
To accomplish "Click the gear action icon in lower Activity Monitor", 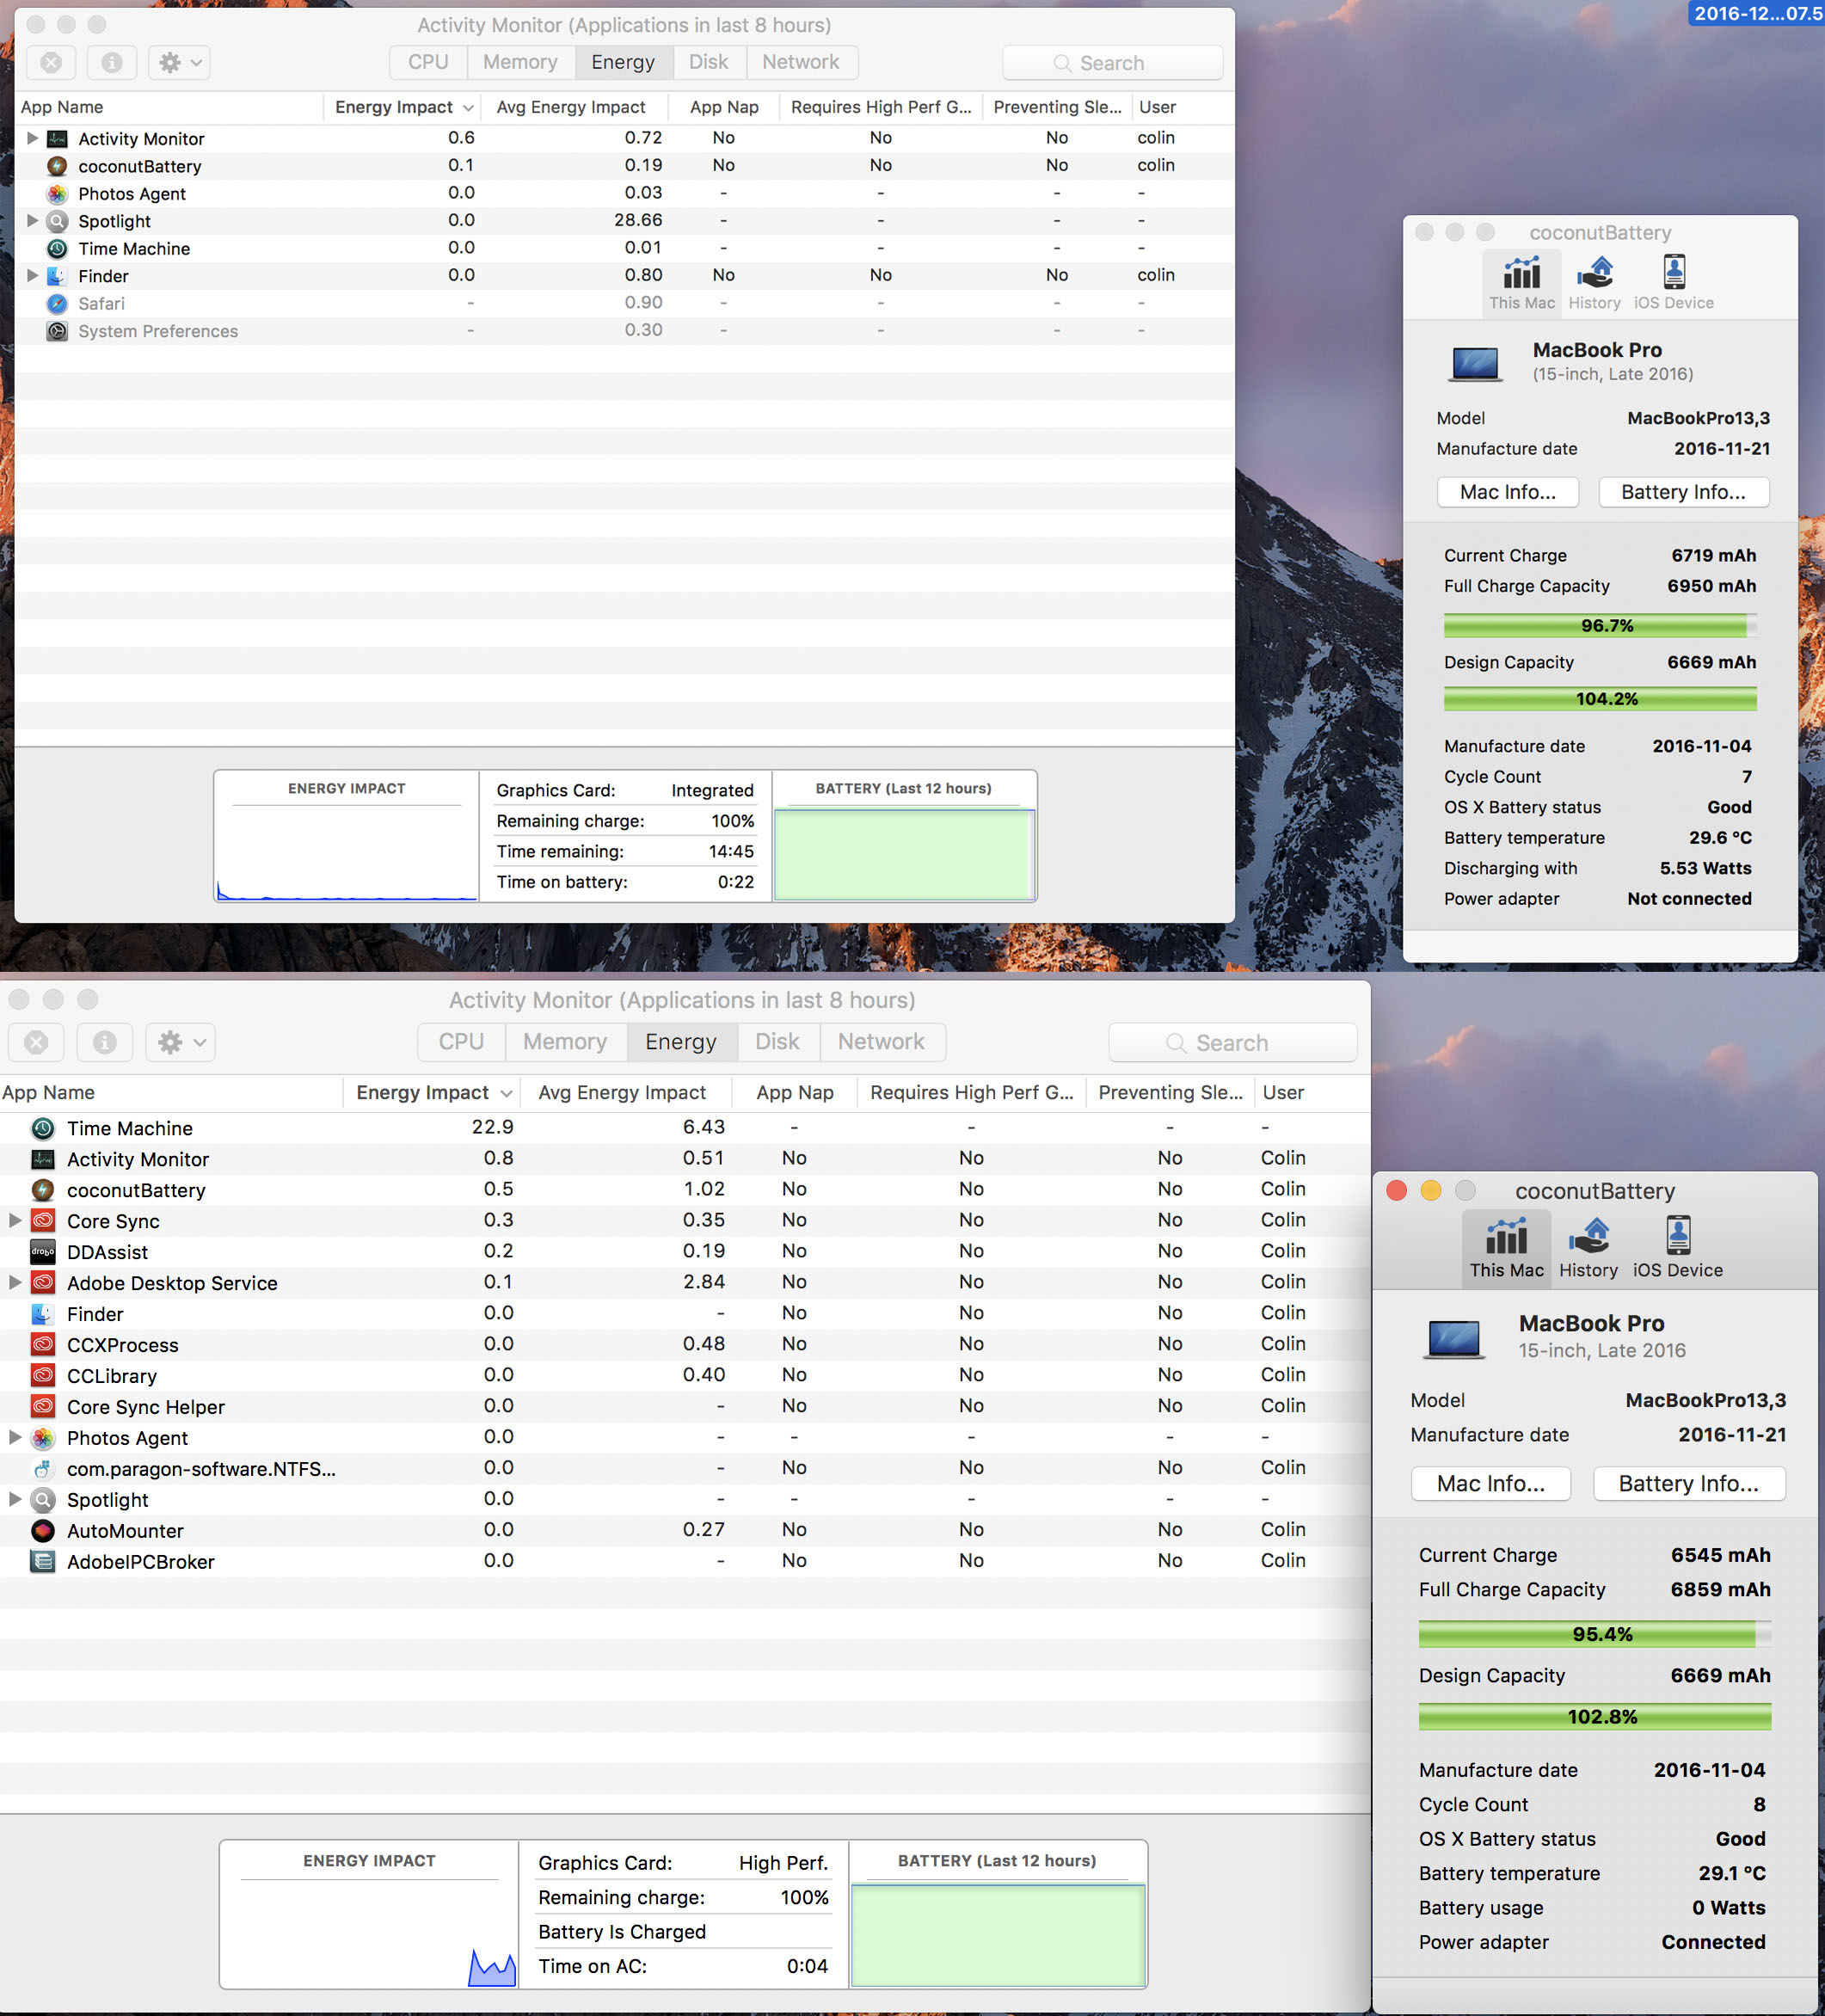I will (x=170, y=1042).
